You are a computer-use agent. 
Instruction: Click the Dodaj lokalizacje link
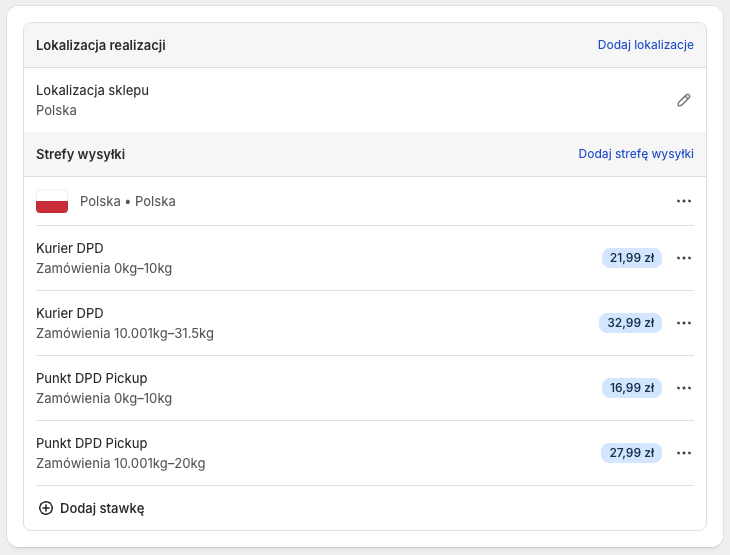point(645,45)
